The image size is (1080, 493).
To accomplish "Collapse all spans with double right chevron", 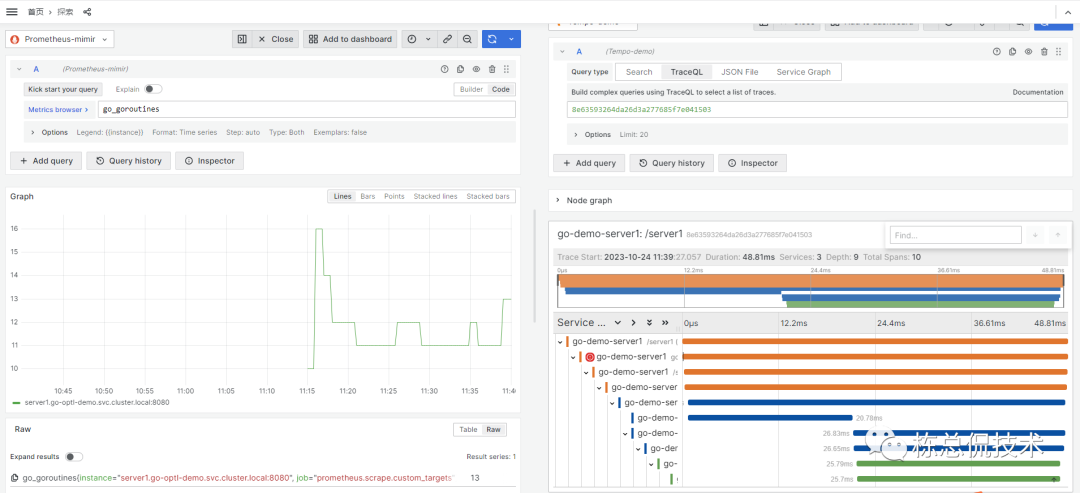I will pyautogui.click(x=665, y=322).
